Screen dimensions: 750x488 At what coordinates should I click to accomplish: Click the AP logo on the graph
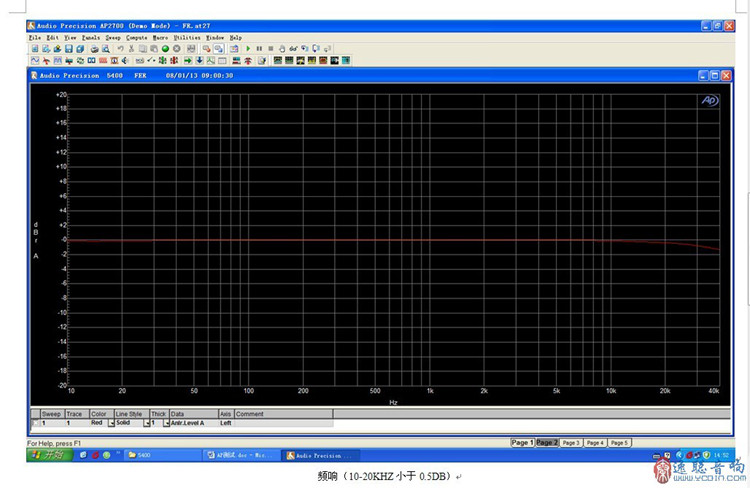(708, 100)
